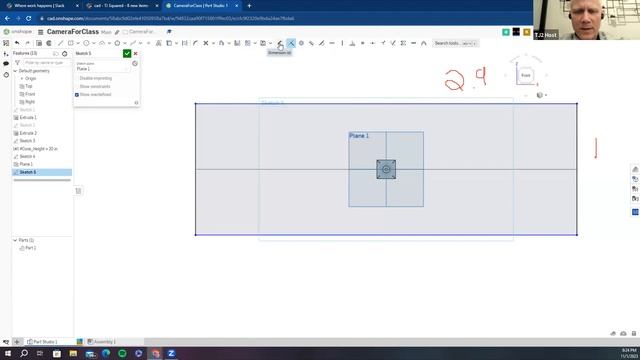The image size is (640, 360).
Task: Select Part 1 in parts list
Action: 30,248
